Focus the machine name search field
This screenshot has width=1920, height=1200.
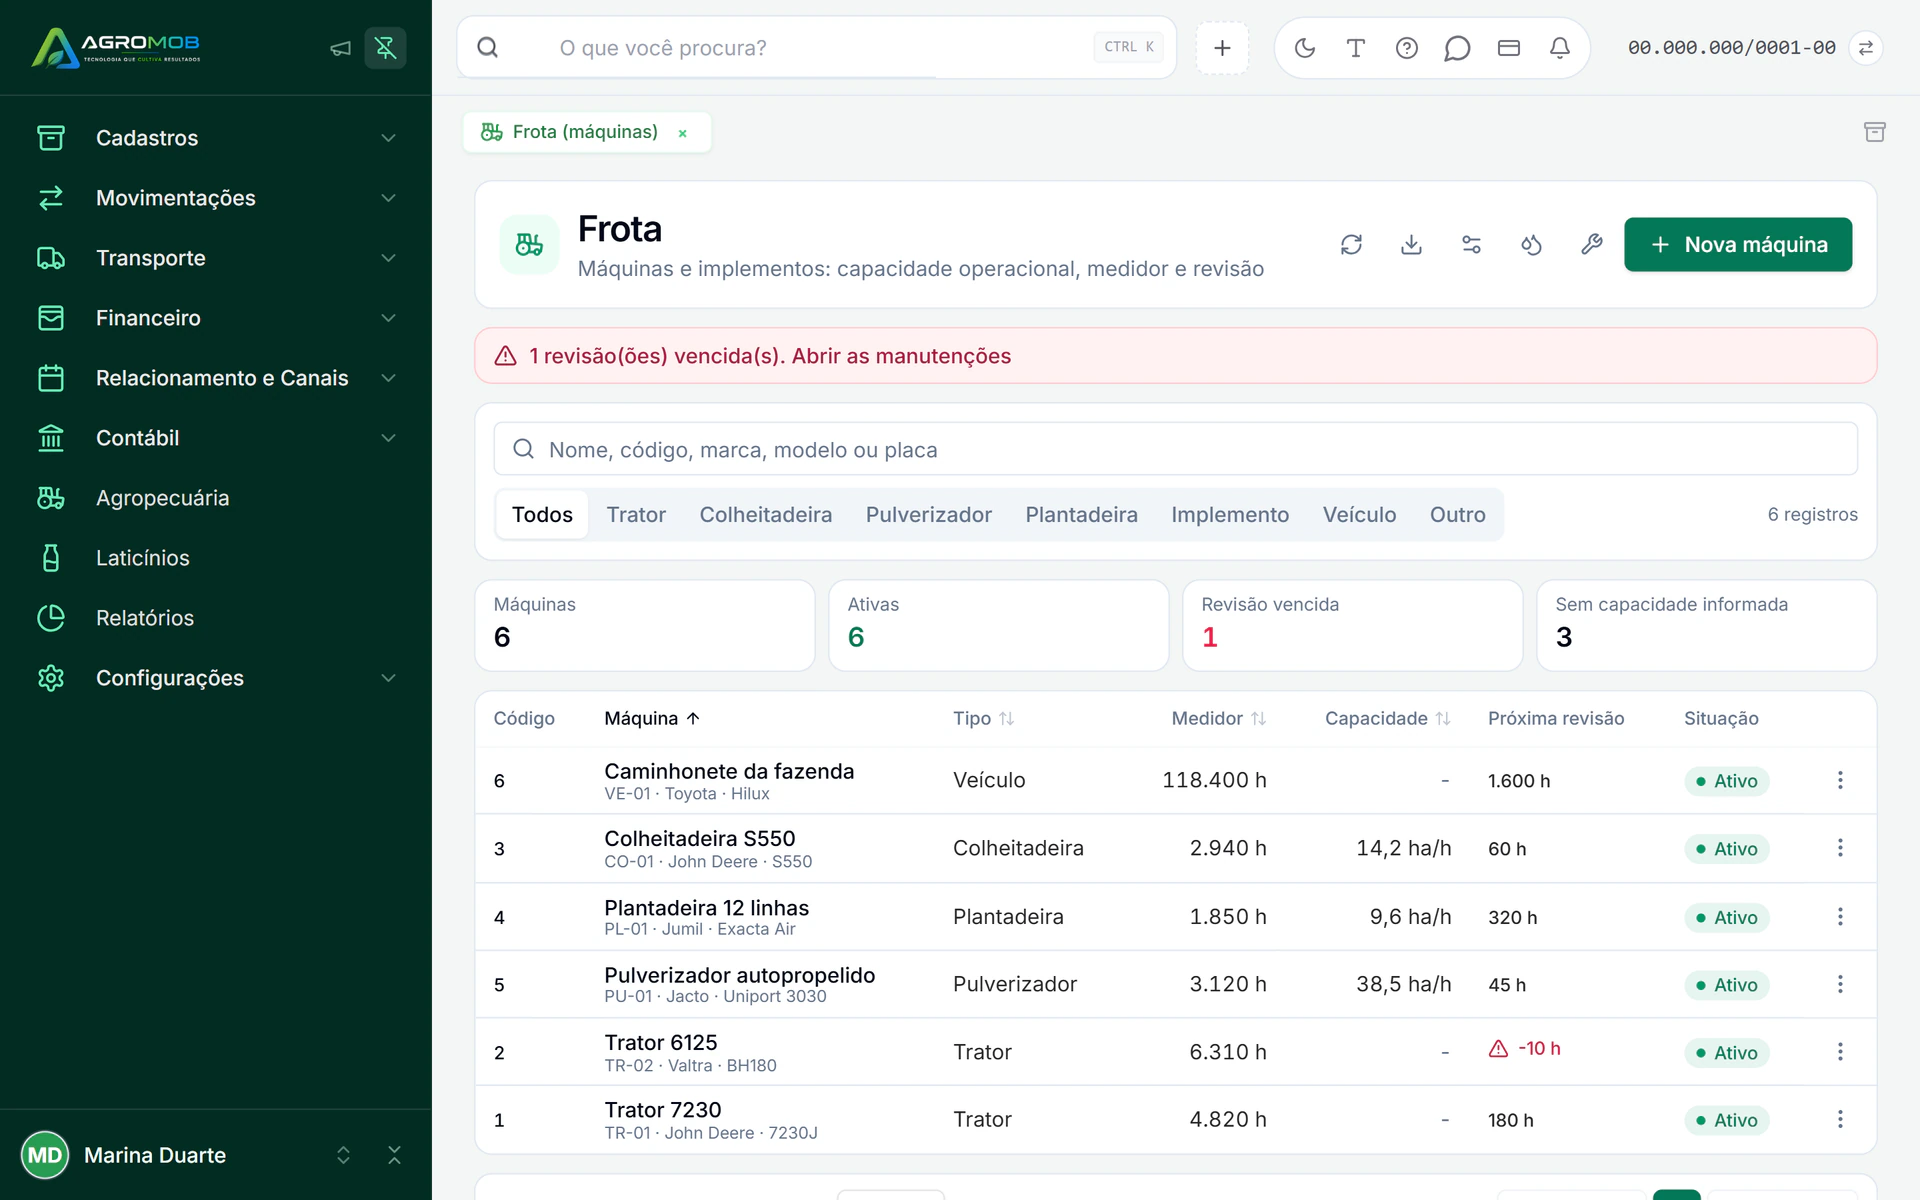click(1175, 449)
